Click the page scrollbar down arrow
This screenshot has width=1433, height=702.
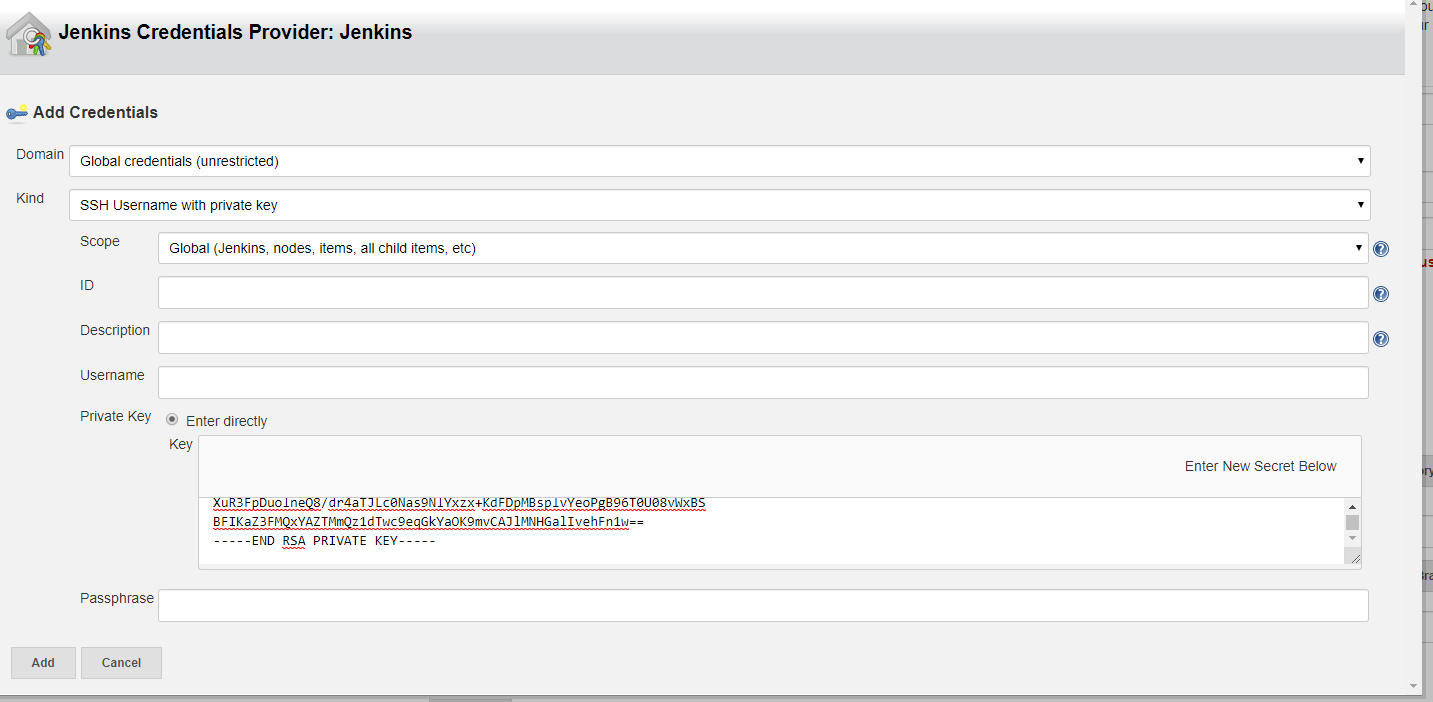click(1413, 686)
